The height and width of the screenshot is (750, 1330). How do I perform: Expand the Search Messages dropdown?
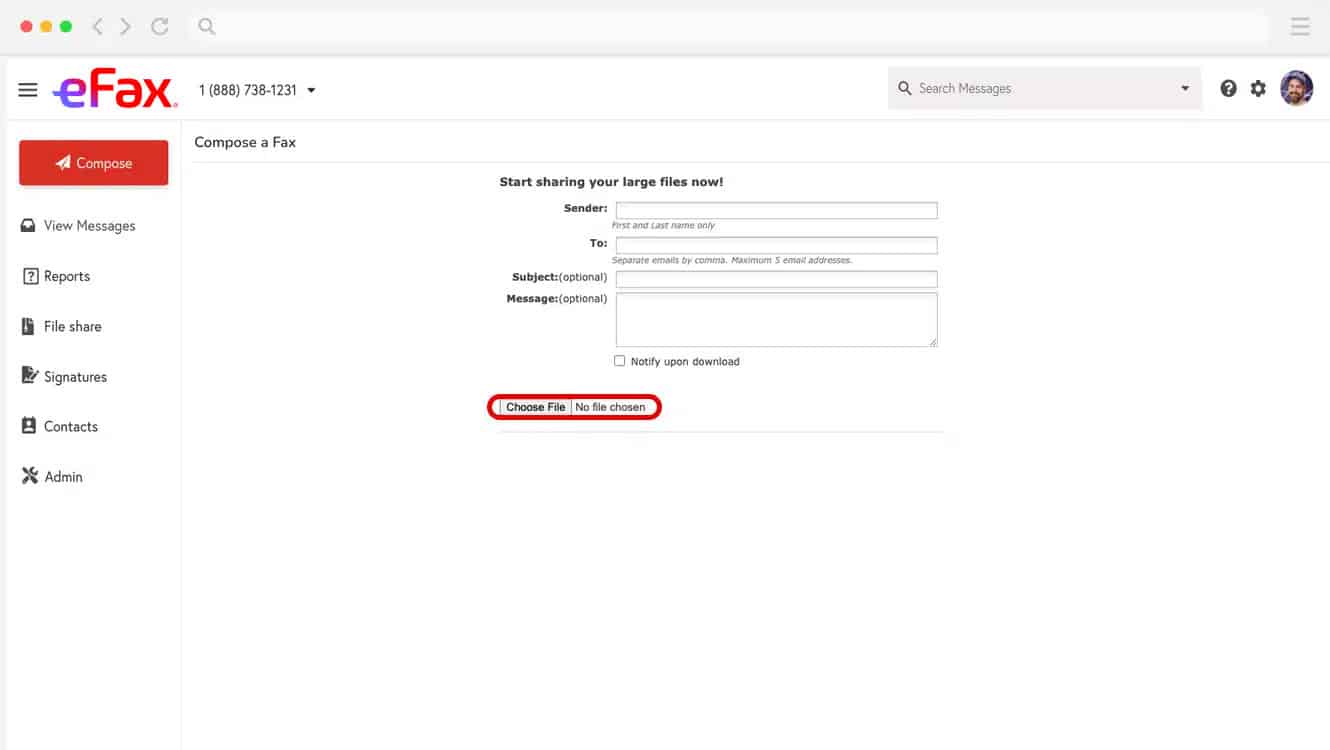tap(1184, 88)
